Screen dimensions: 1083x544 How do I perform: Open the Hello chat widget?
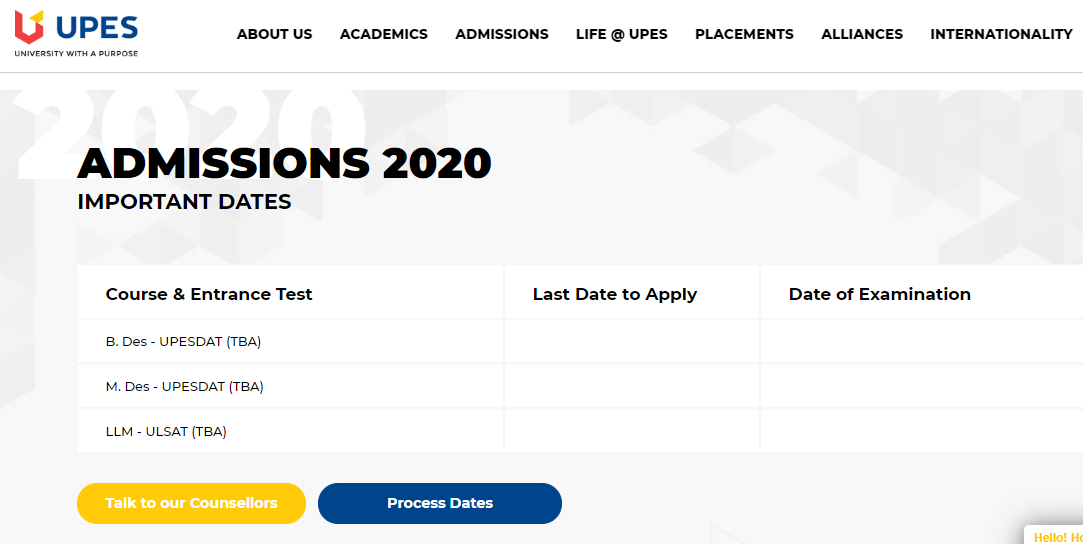pos(1055,536)
